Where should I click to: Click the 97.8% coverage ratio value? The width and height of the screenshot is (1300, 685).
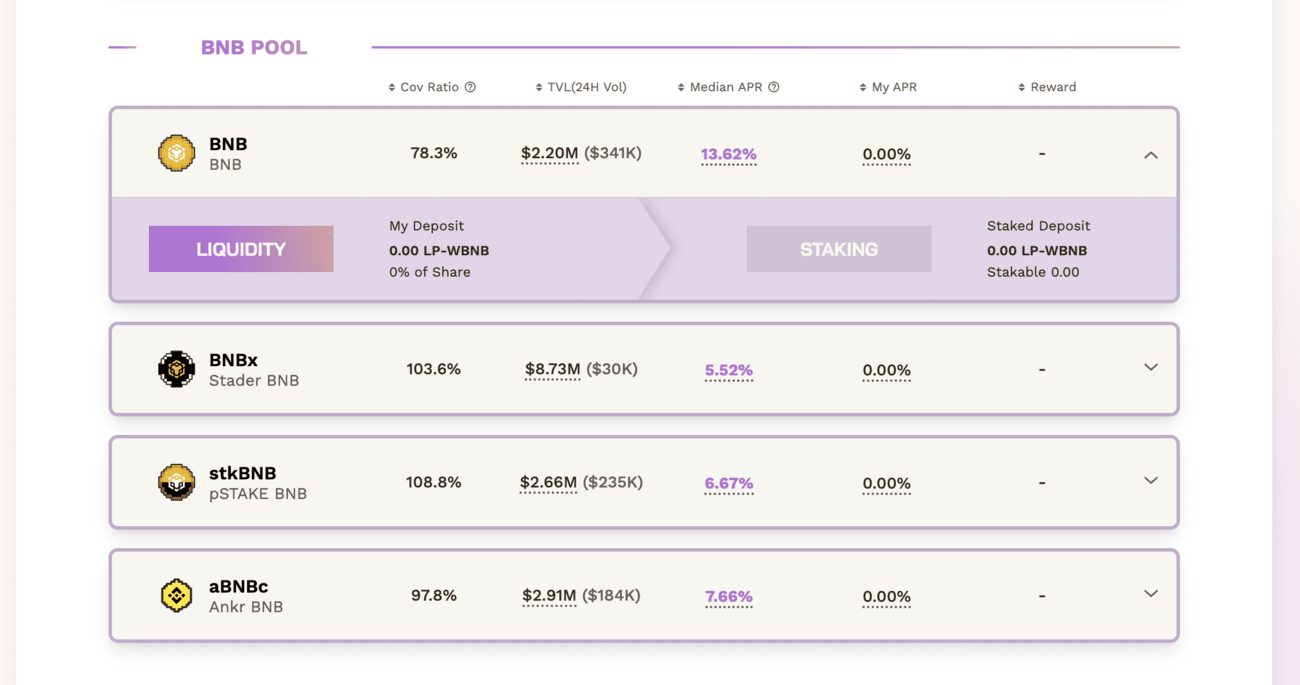[434, 595]
